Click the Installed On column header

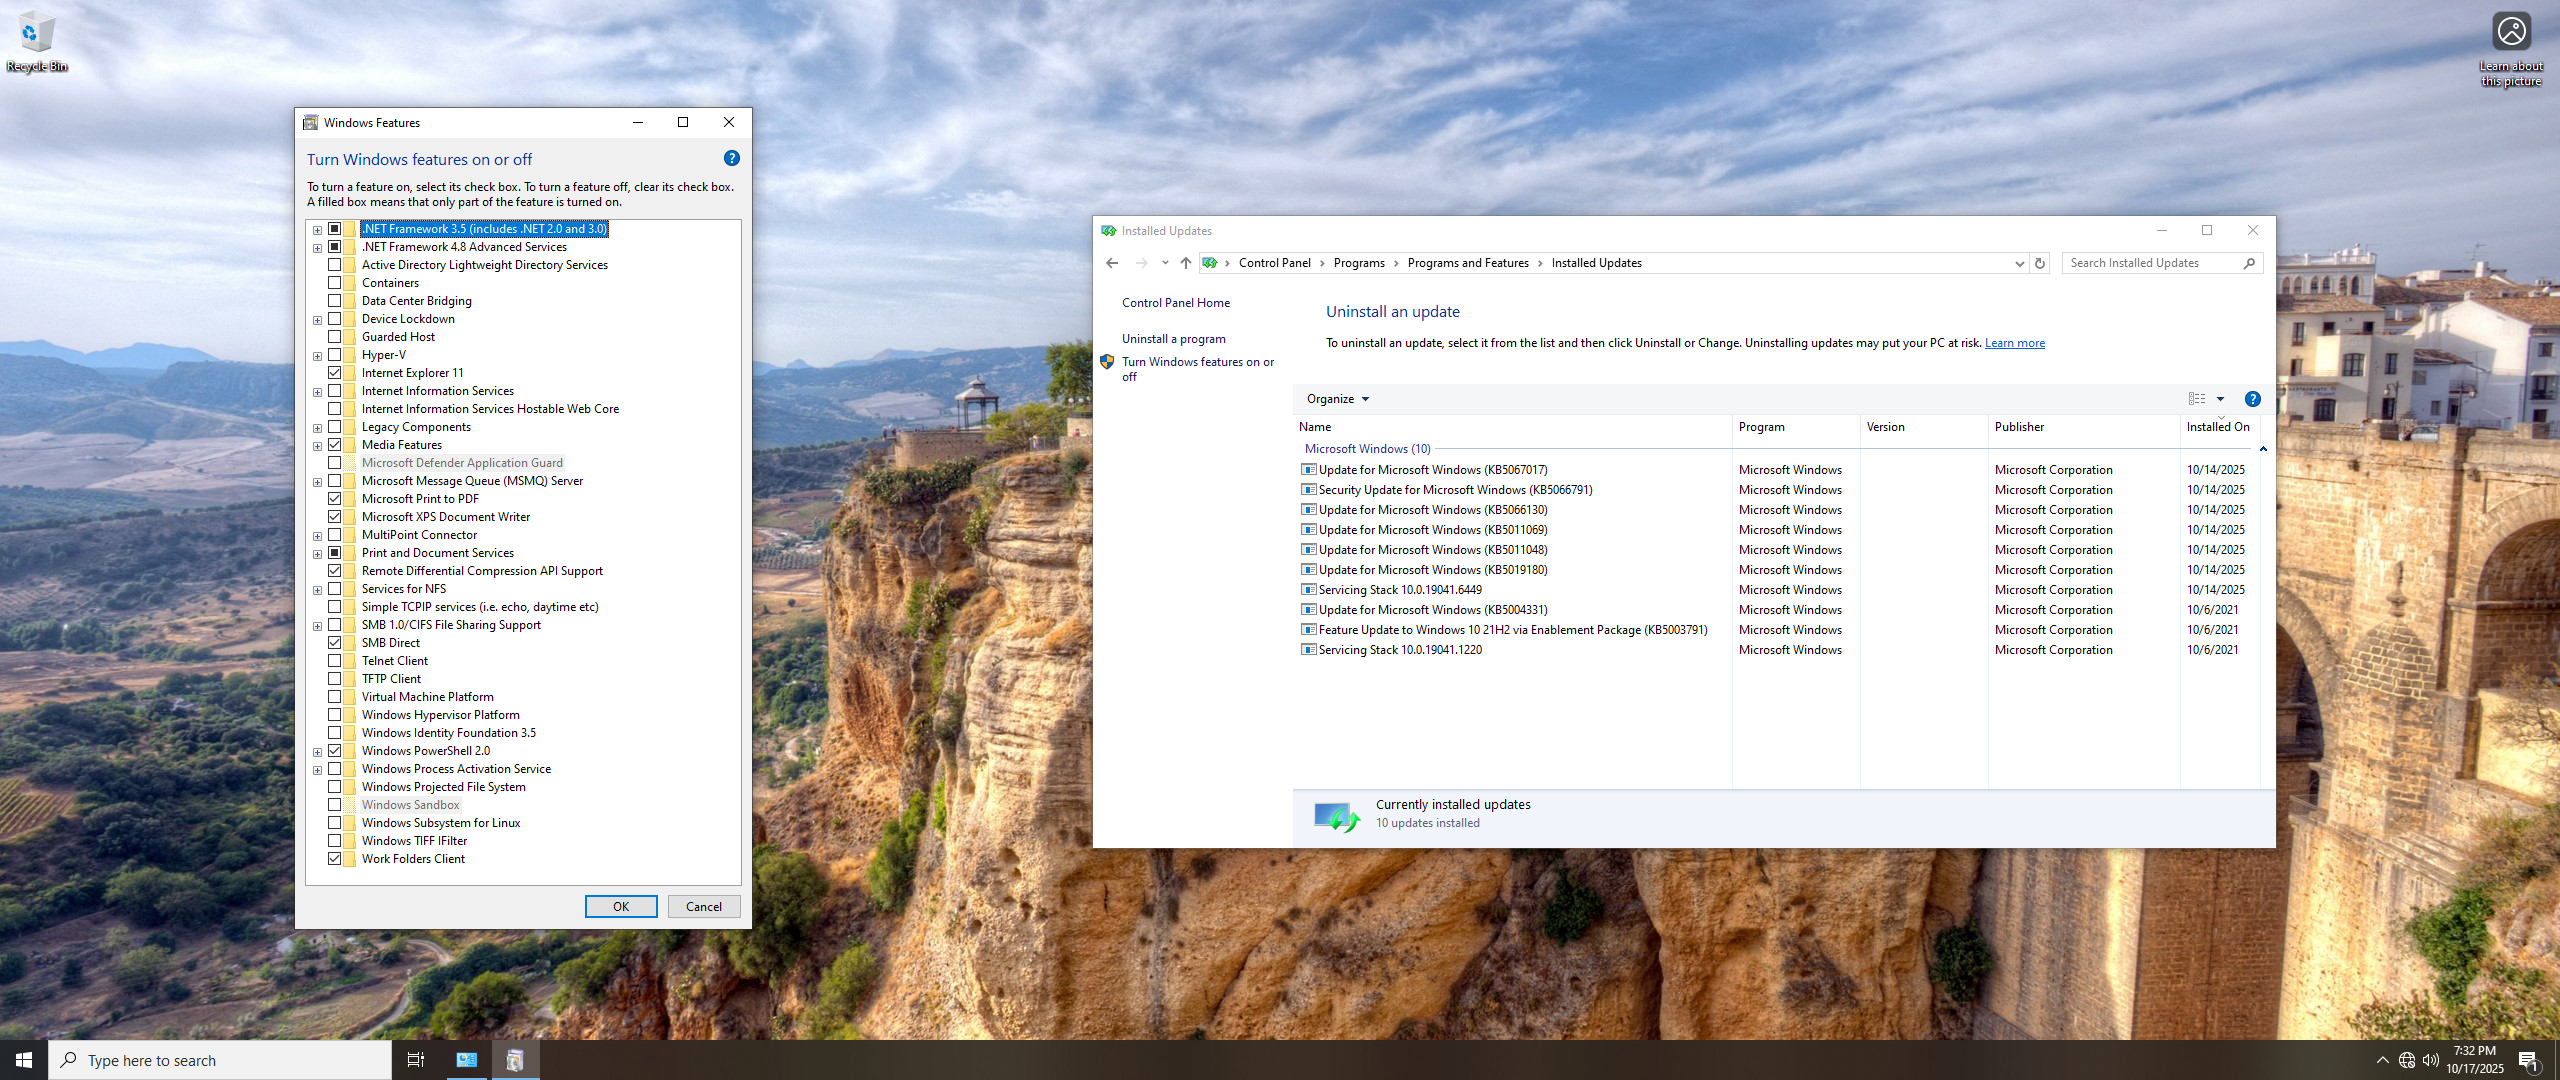click(2217, 427)
